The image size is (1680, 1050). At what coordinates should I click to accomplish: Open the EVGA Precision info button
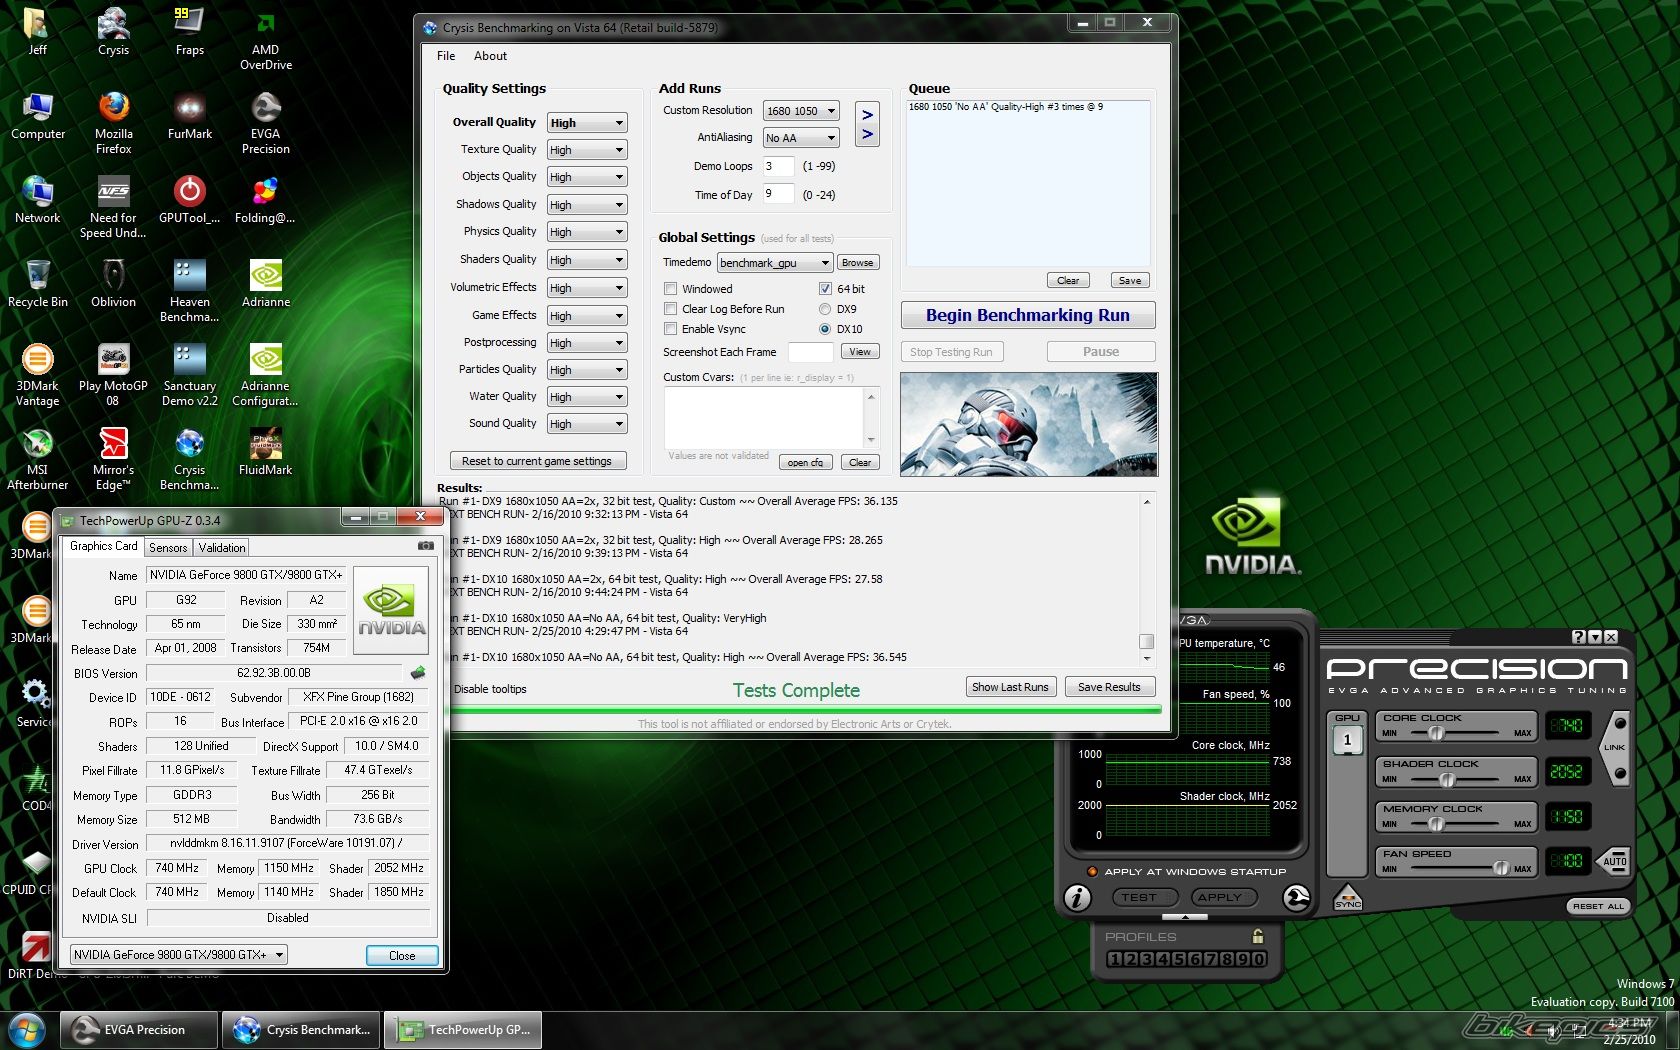pos(1077,898)
